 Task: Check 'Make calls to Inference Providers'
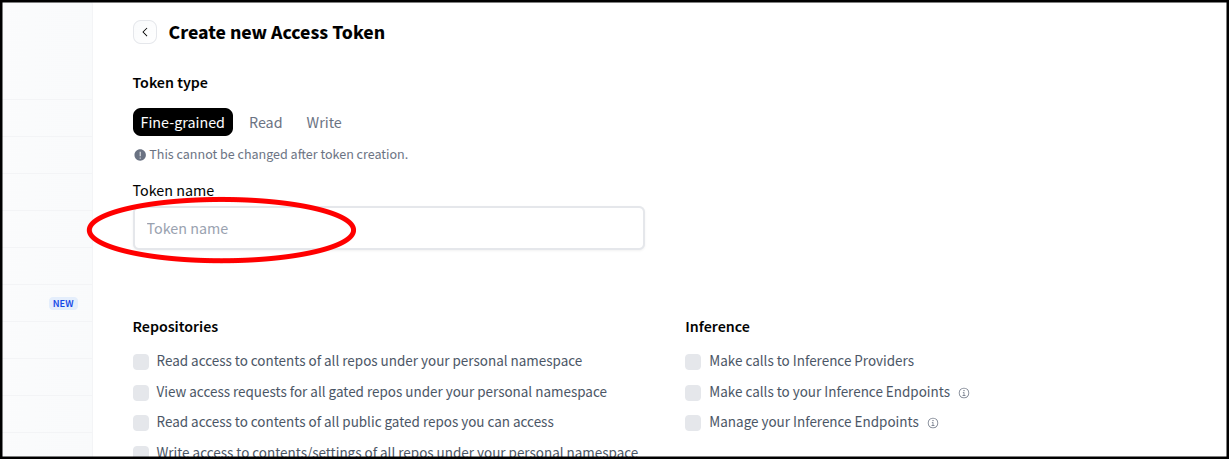(693, 361)
